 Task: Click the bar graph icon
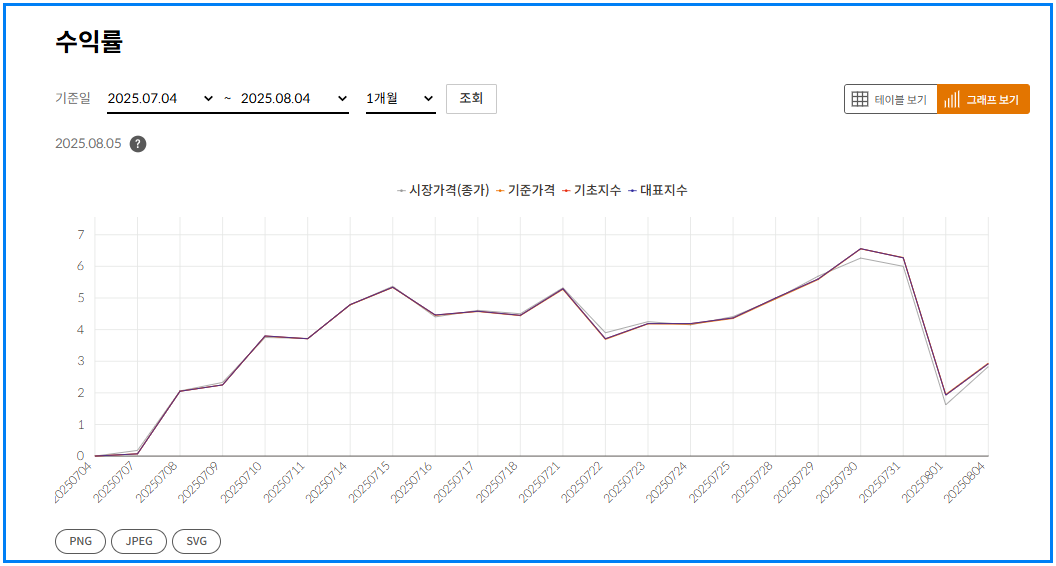point(952,99)
